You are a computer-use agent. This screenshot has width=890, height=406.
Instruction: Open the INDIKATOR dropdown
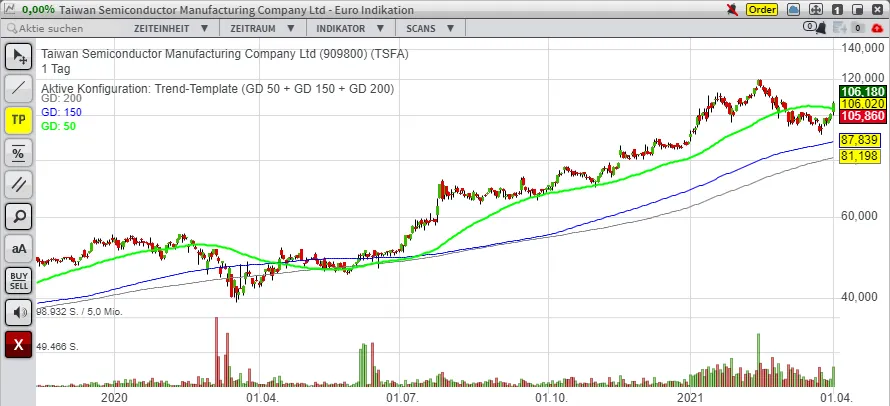(x=349, y=28)
